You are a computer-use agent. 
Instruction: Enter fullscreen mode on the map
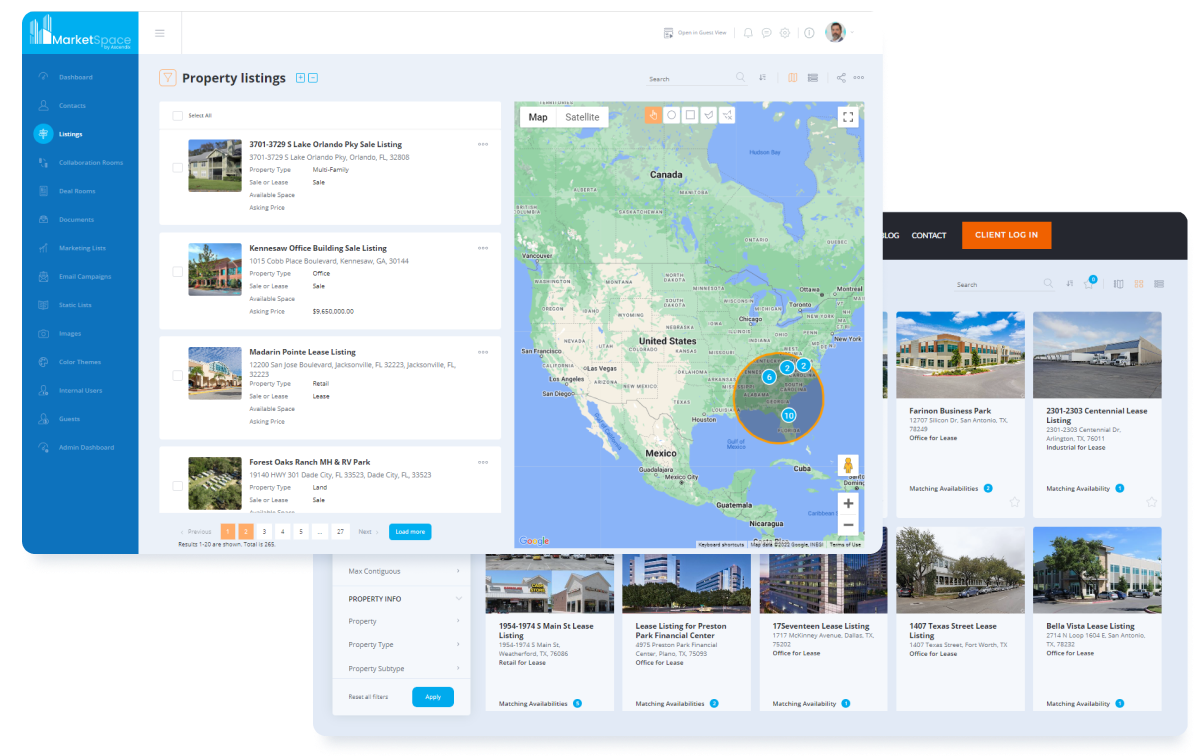pyautogui.click(x=847, y=116)
